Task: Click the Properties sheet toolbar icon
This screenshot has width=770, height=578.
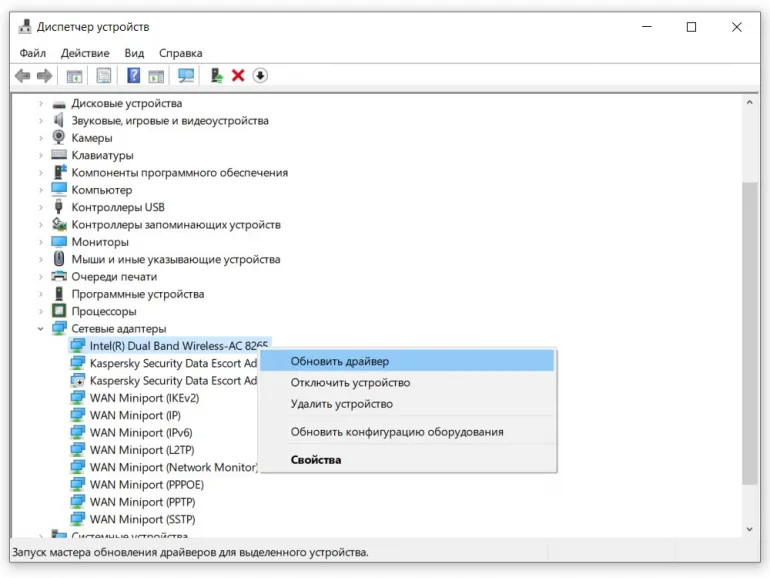Action: 103,76
